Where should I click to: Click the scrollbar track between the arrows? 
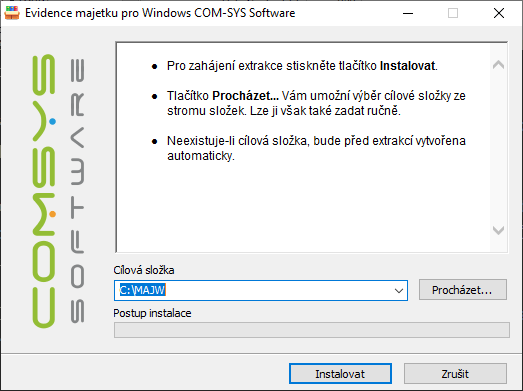[498, 147]
